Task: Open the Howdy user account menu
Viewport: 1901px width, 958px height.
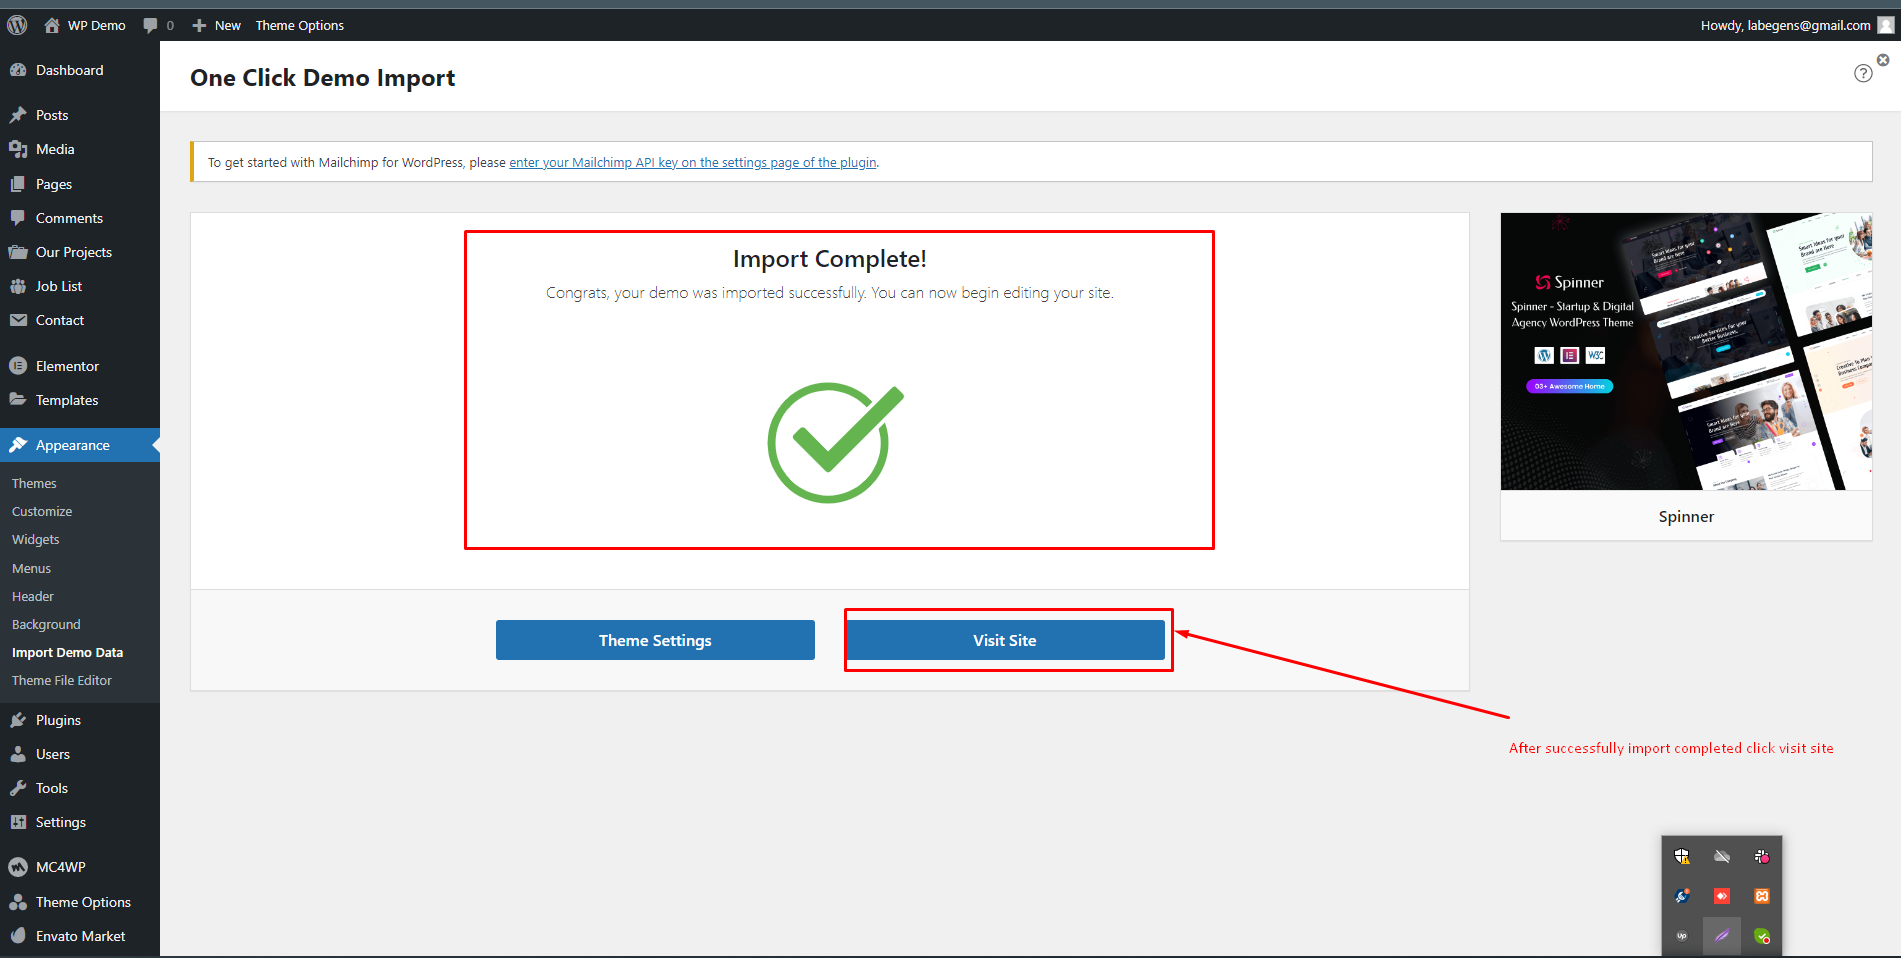Action: tap(1796, 25)
